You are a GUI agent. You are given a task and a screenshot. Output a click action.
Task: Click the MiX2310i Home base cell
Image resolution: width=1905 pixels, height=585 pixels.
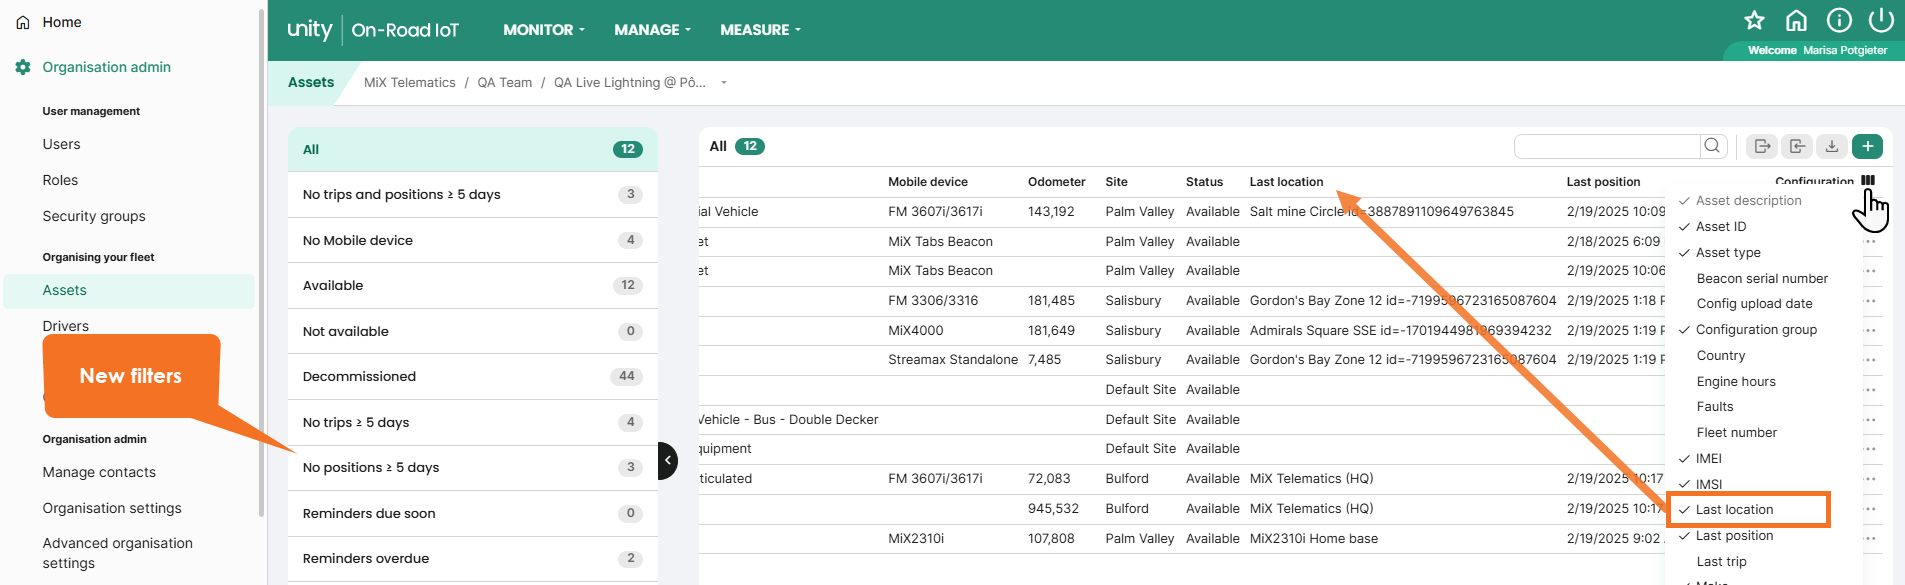pyautogui.click(x=1313, y=539)
